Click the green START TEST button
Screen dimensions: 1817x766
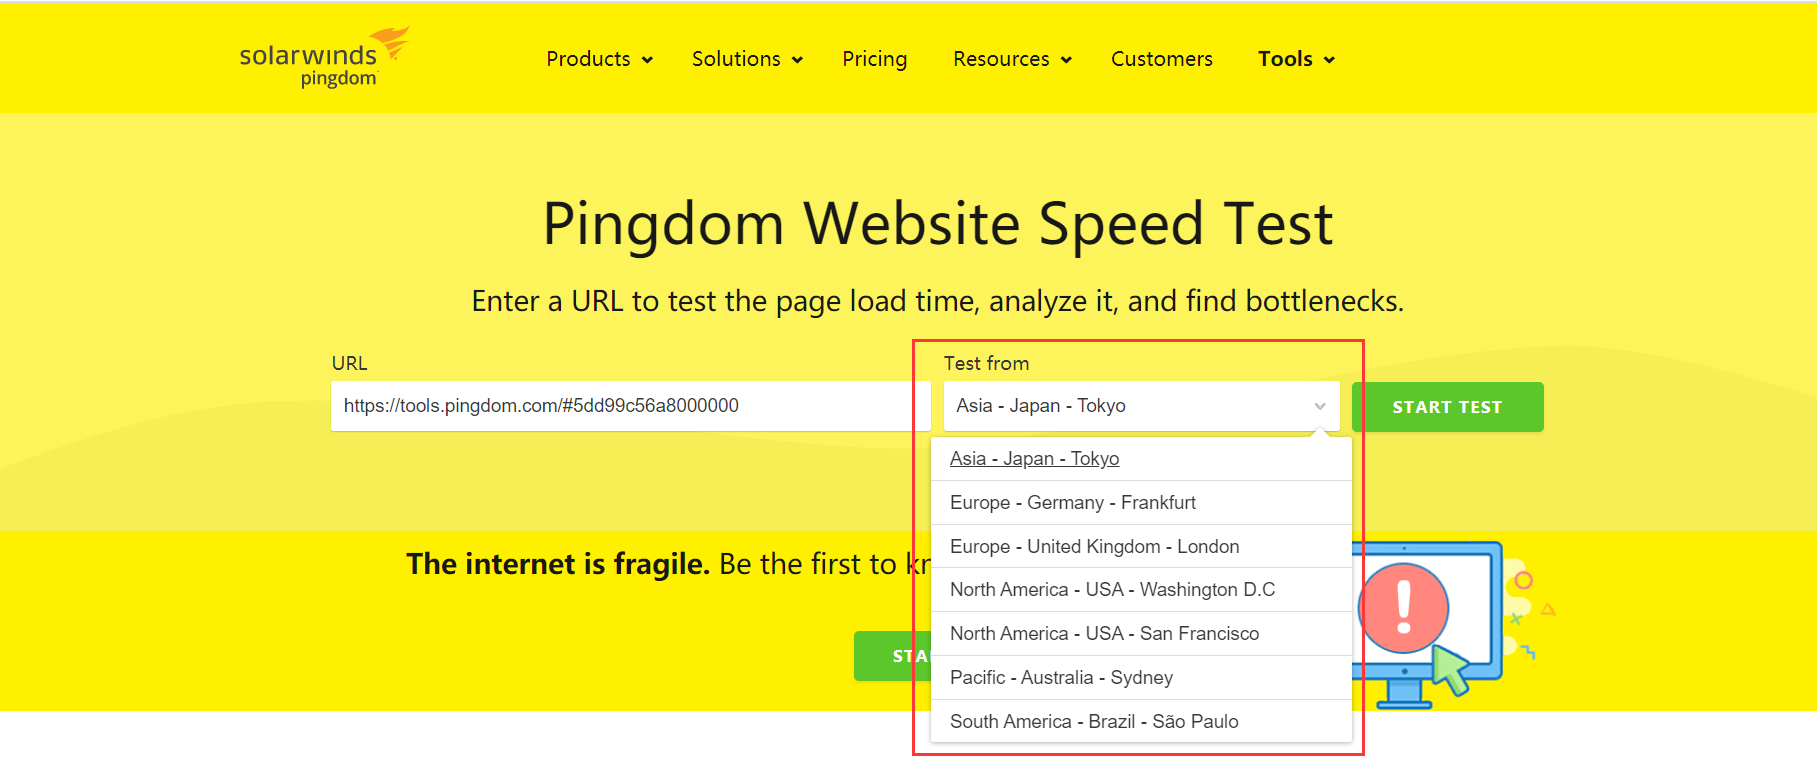tap(1447, 407)
